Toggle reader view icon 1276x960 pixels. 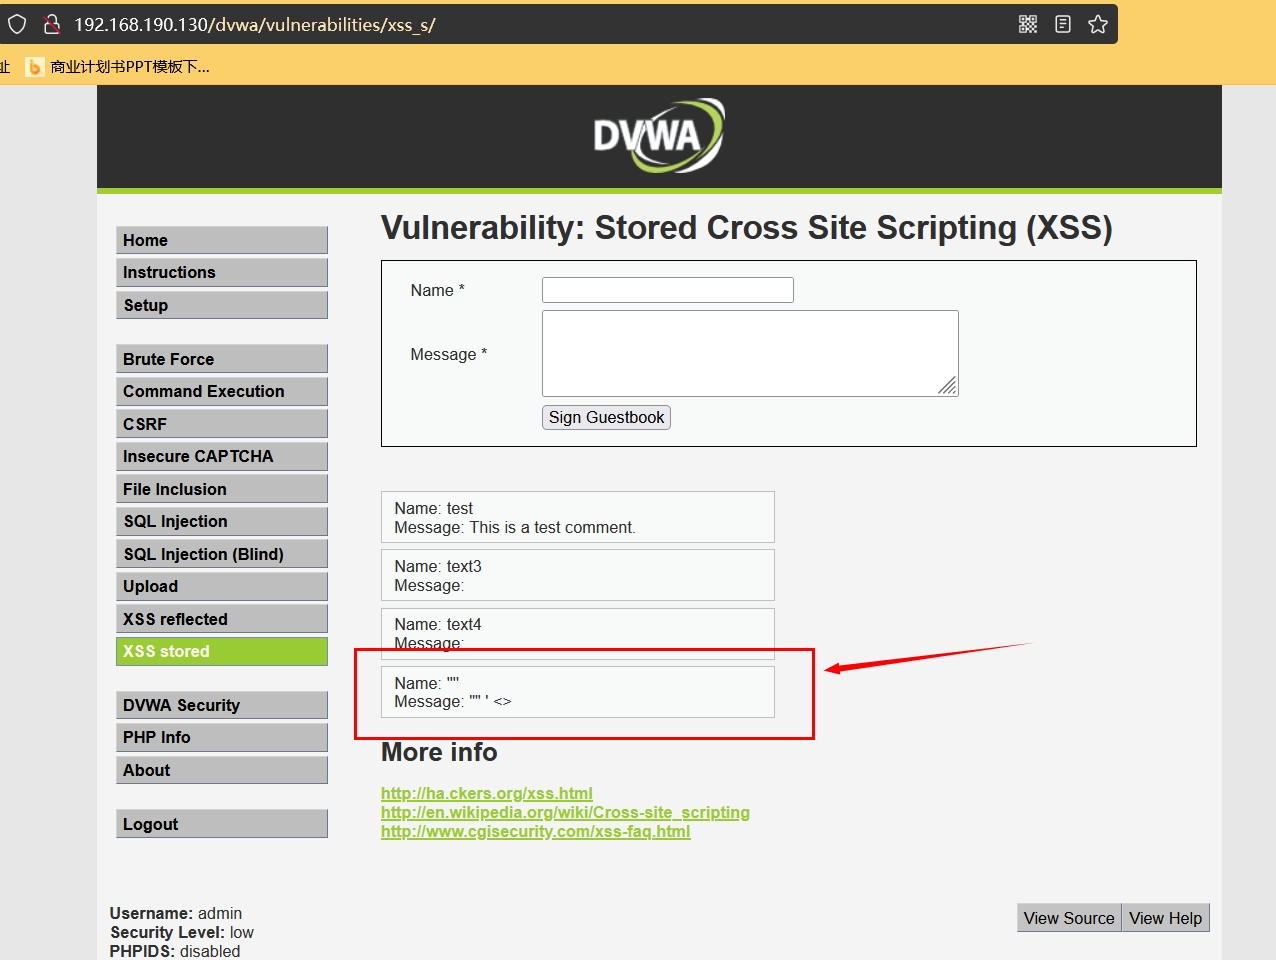point(1063,24)
